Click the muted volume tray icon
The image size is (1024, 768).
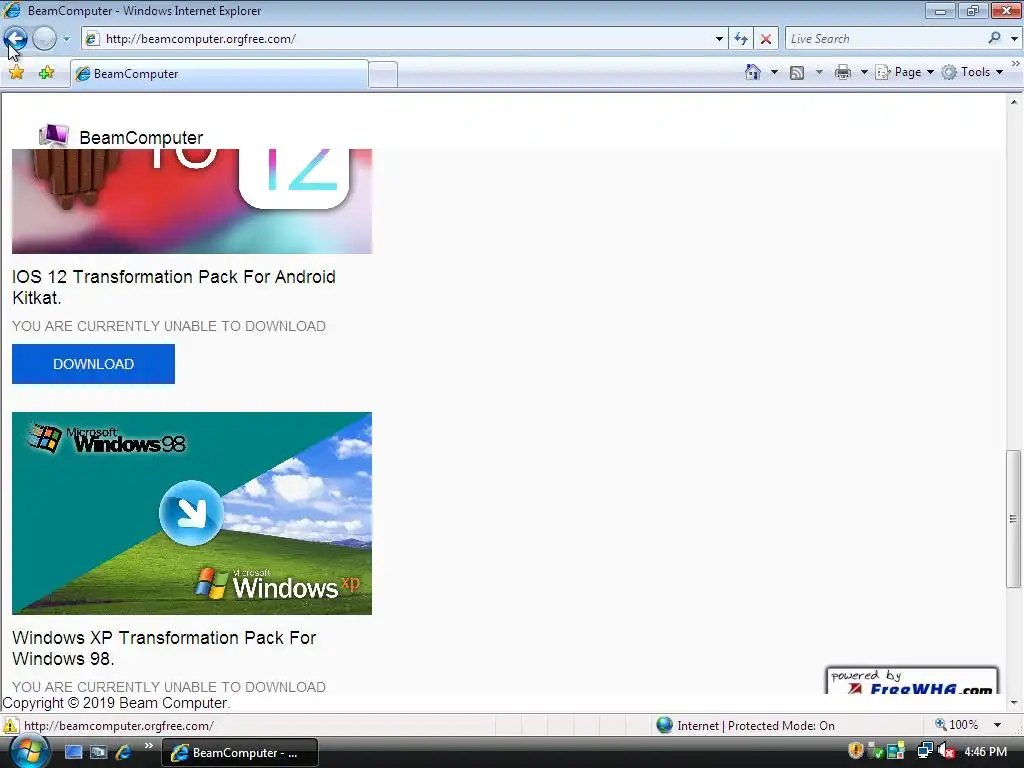946,752
